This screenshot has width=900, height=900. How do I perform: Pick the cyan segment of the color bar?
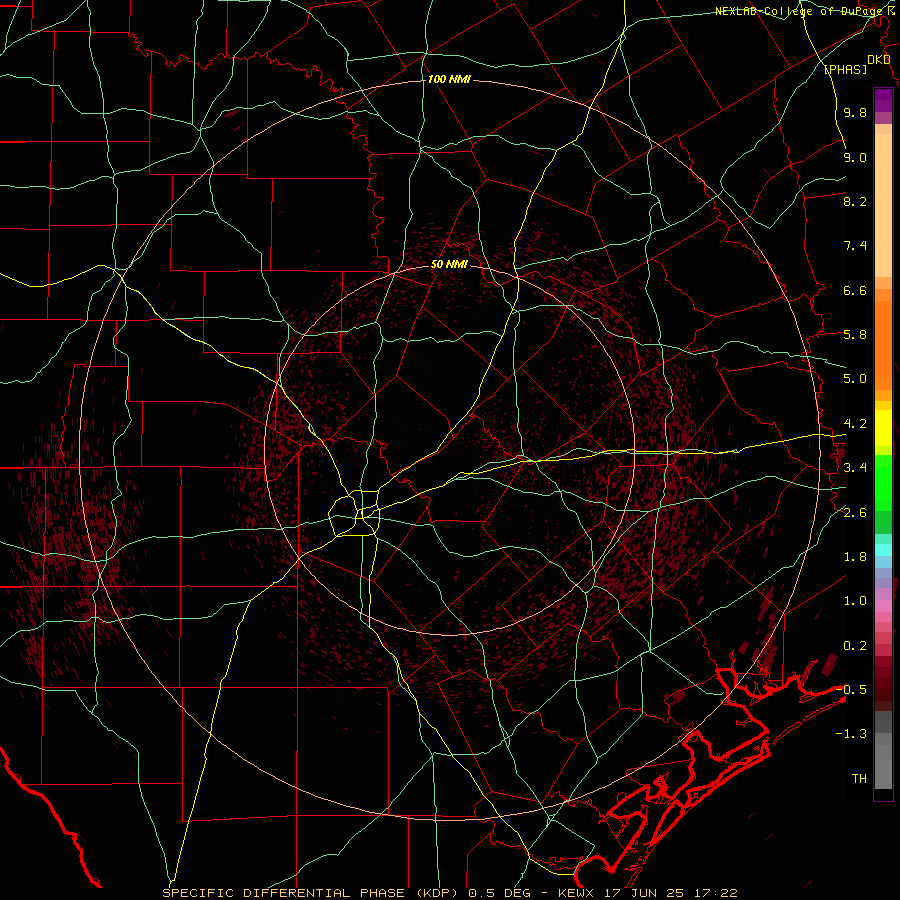pos(883,550)
